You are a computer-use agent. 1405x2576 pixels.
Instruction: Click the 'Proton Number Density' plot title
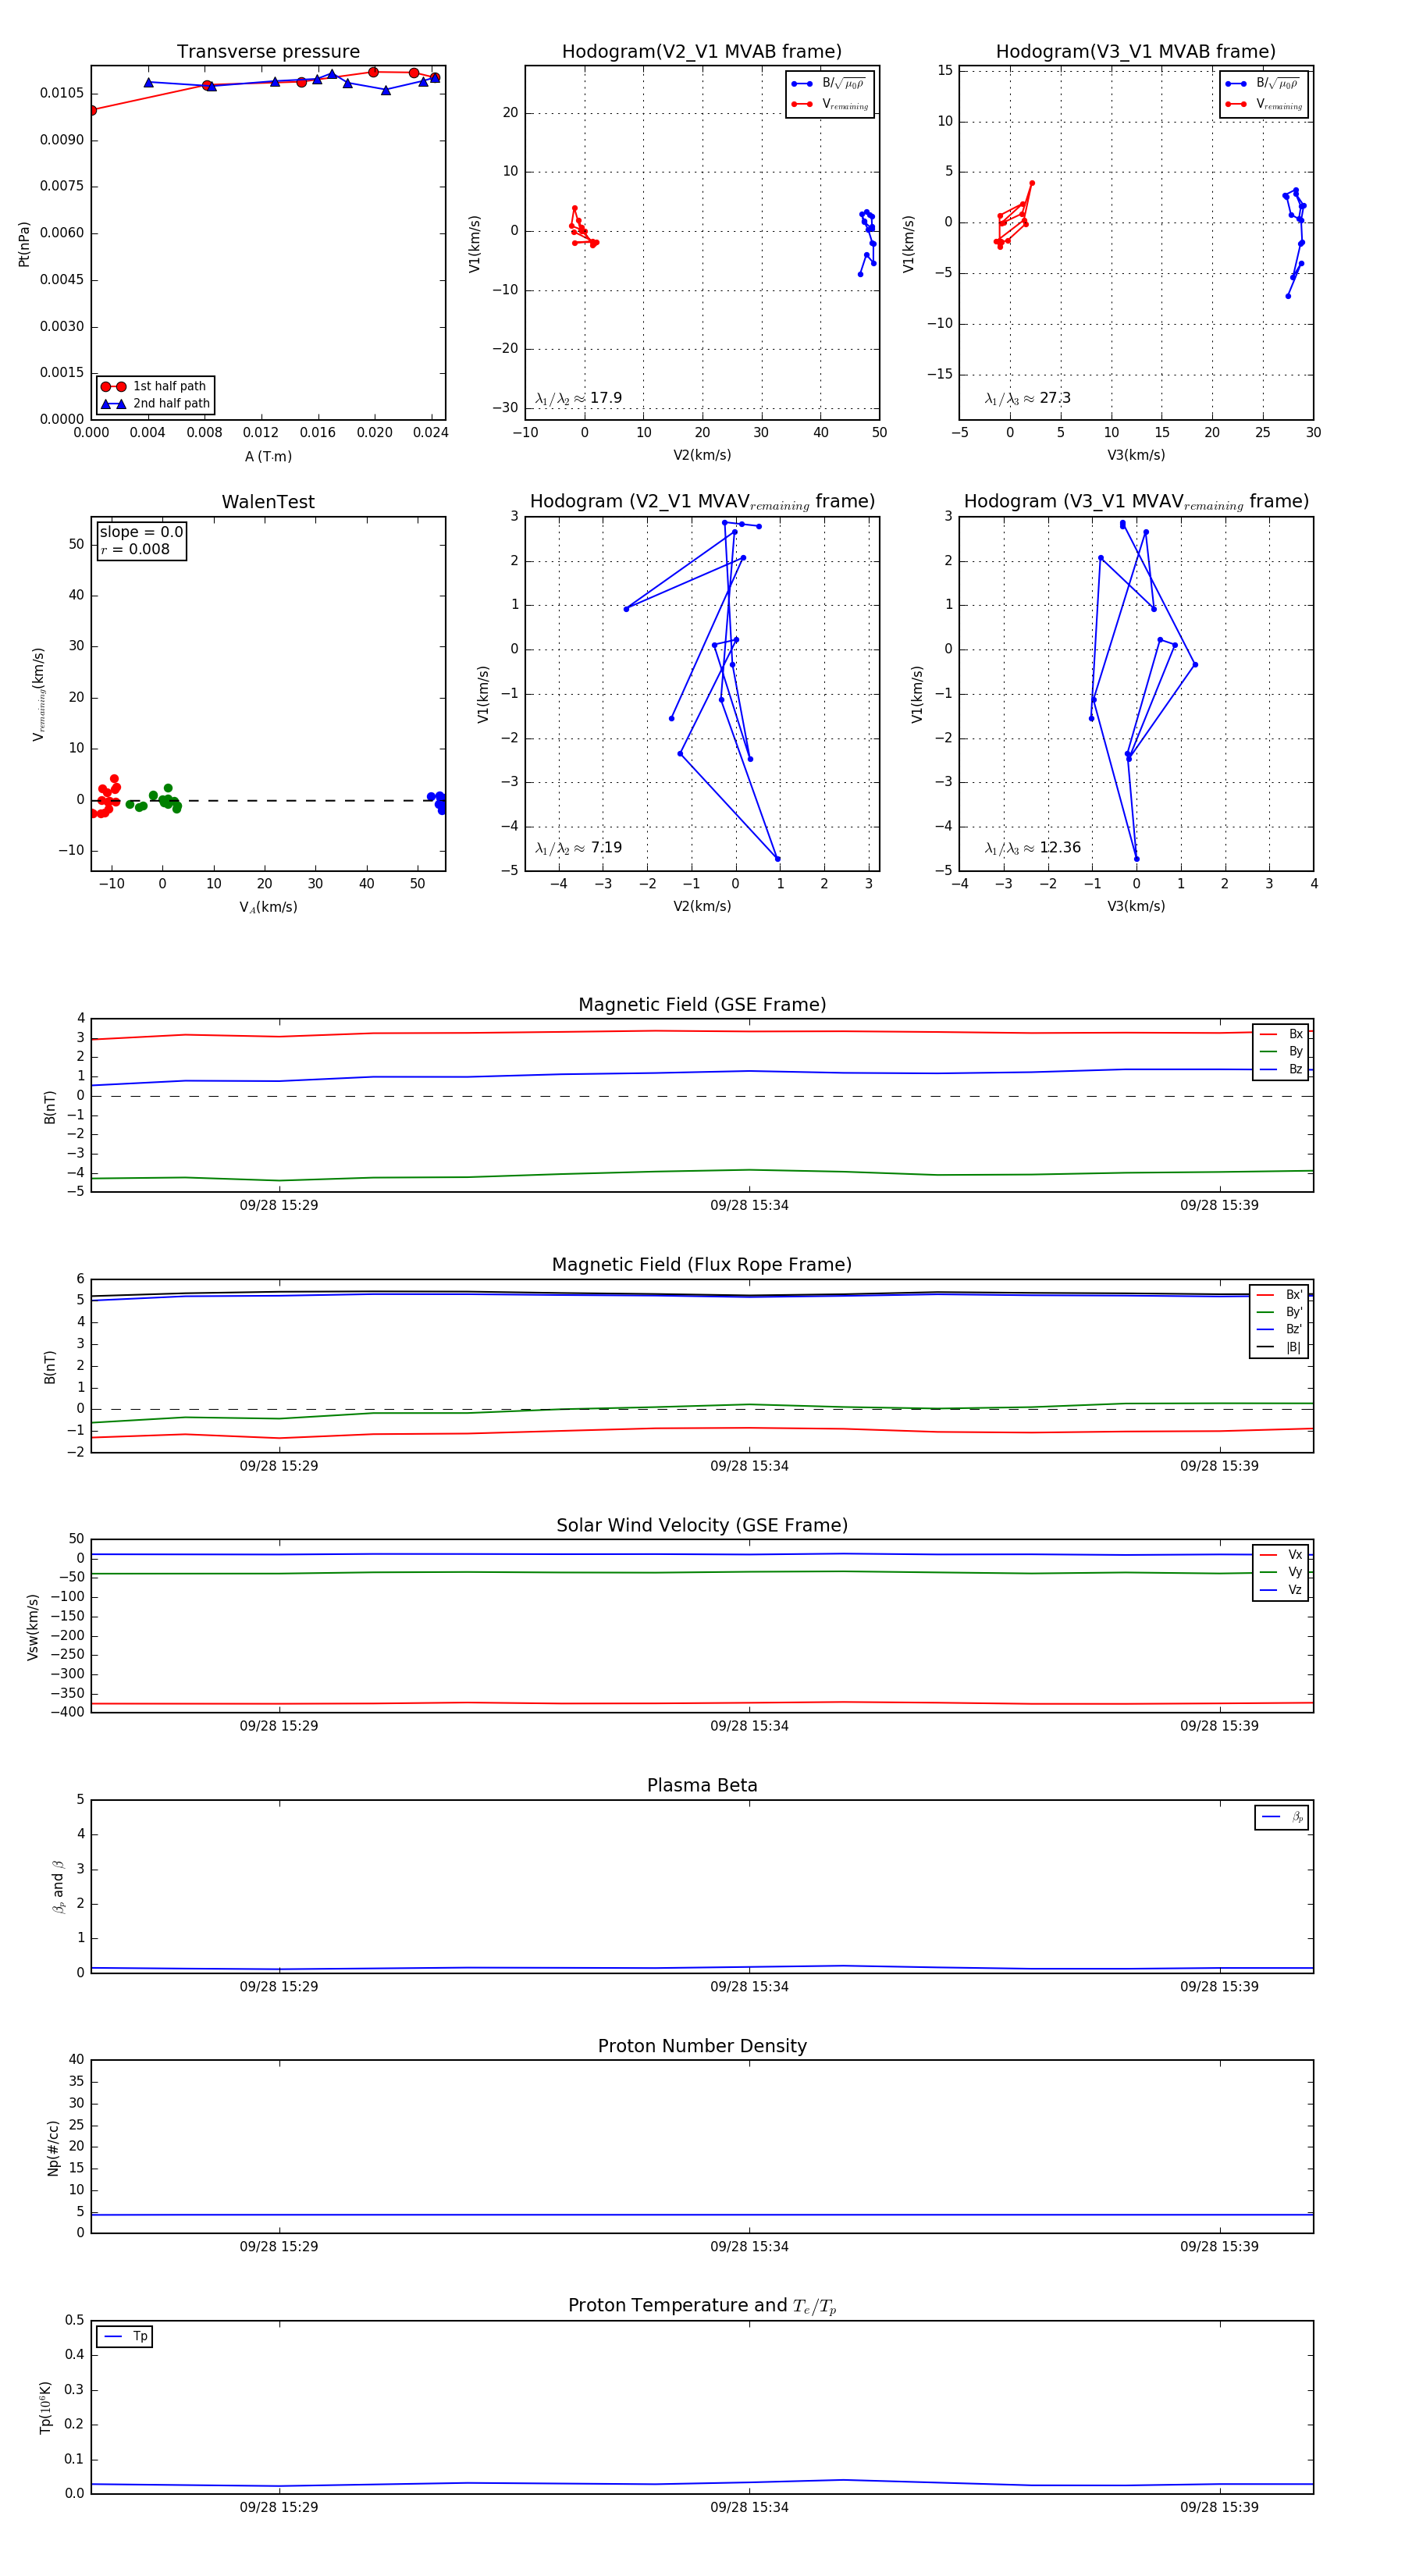tap(702, 2046)
